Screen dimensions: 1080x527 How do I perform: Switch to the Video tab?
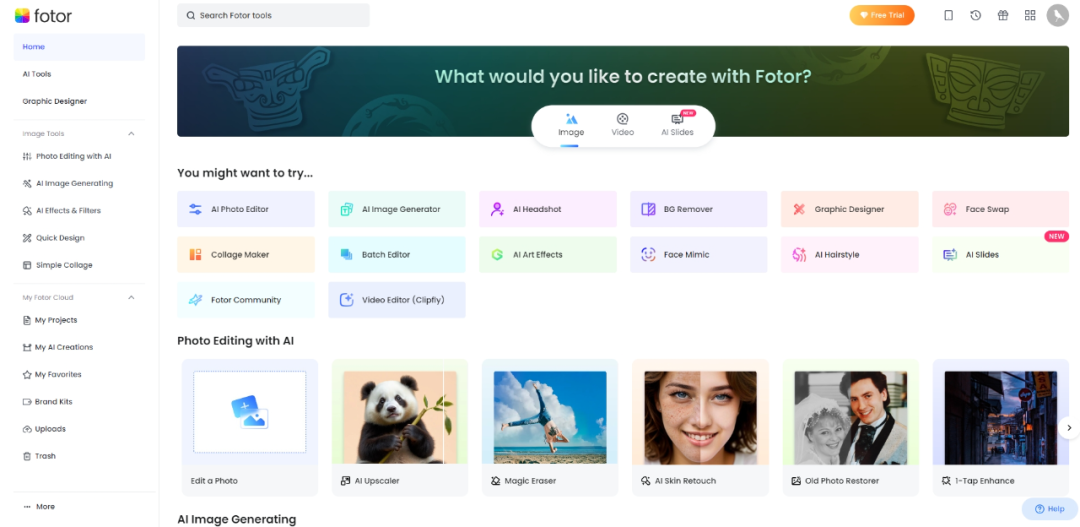[623, 125]
